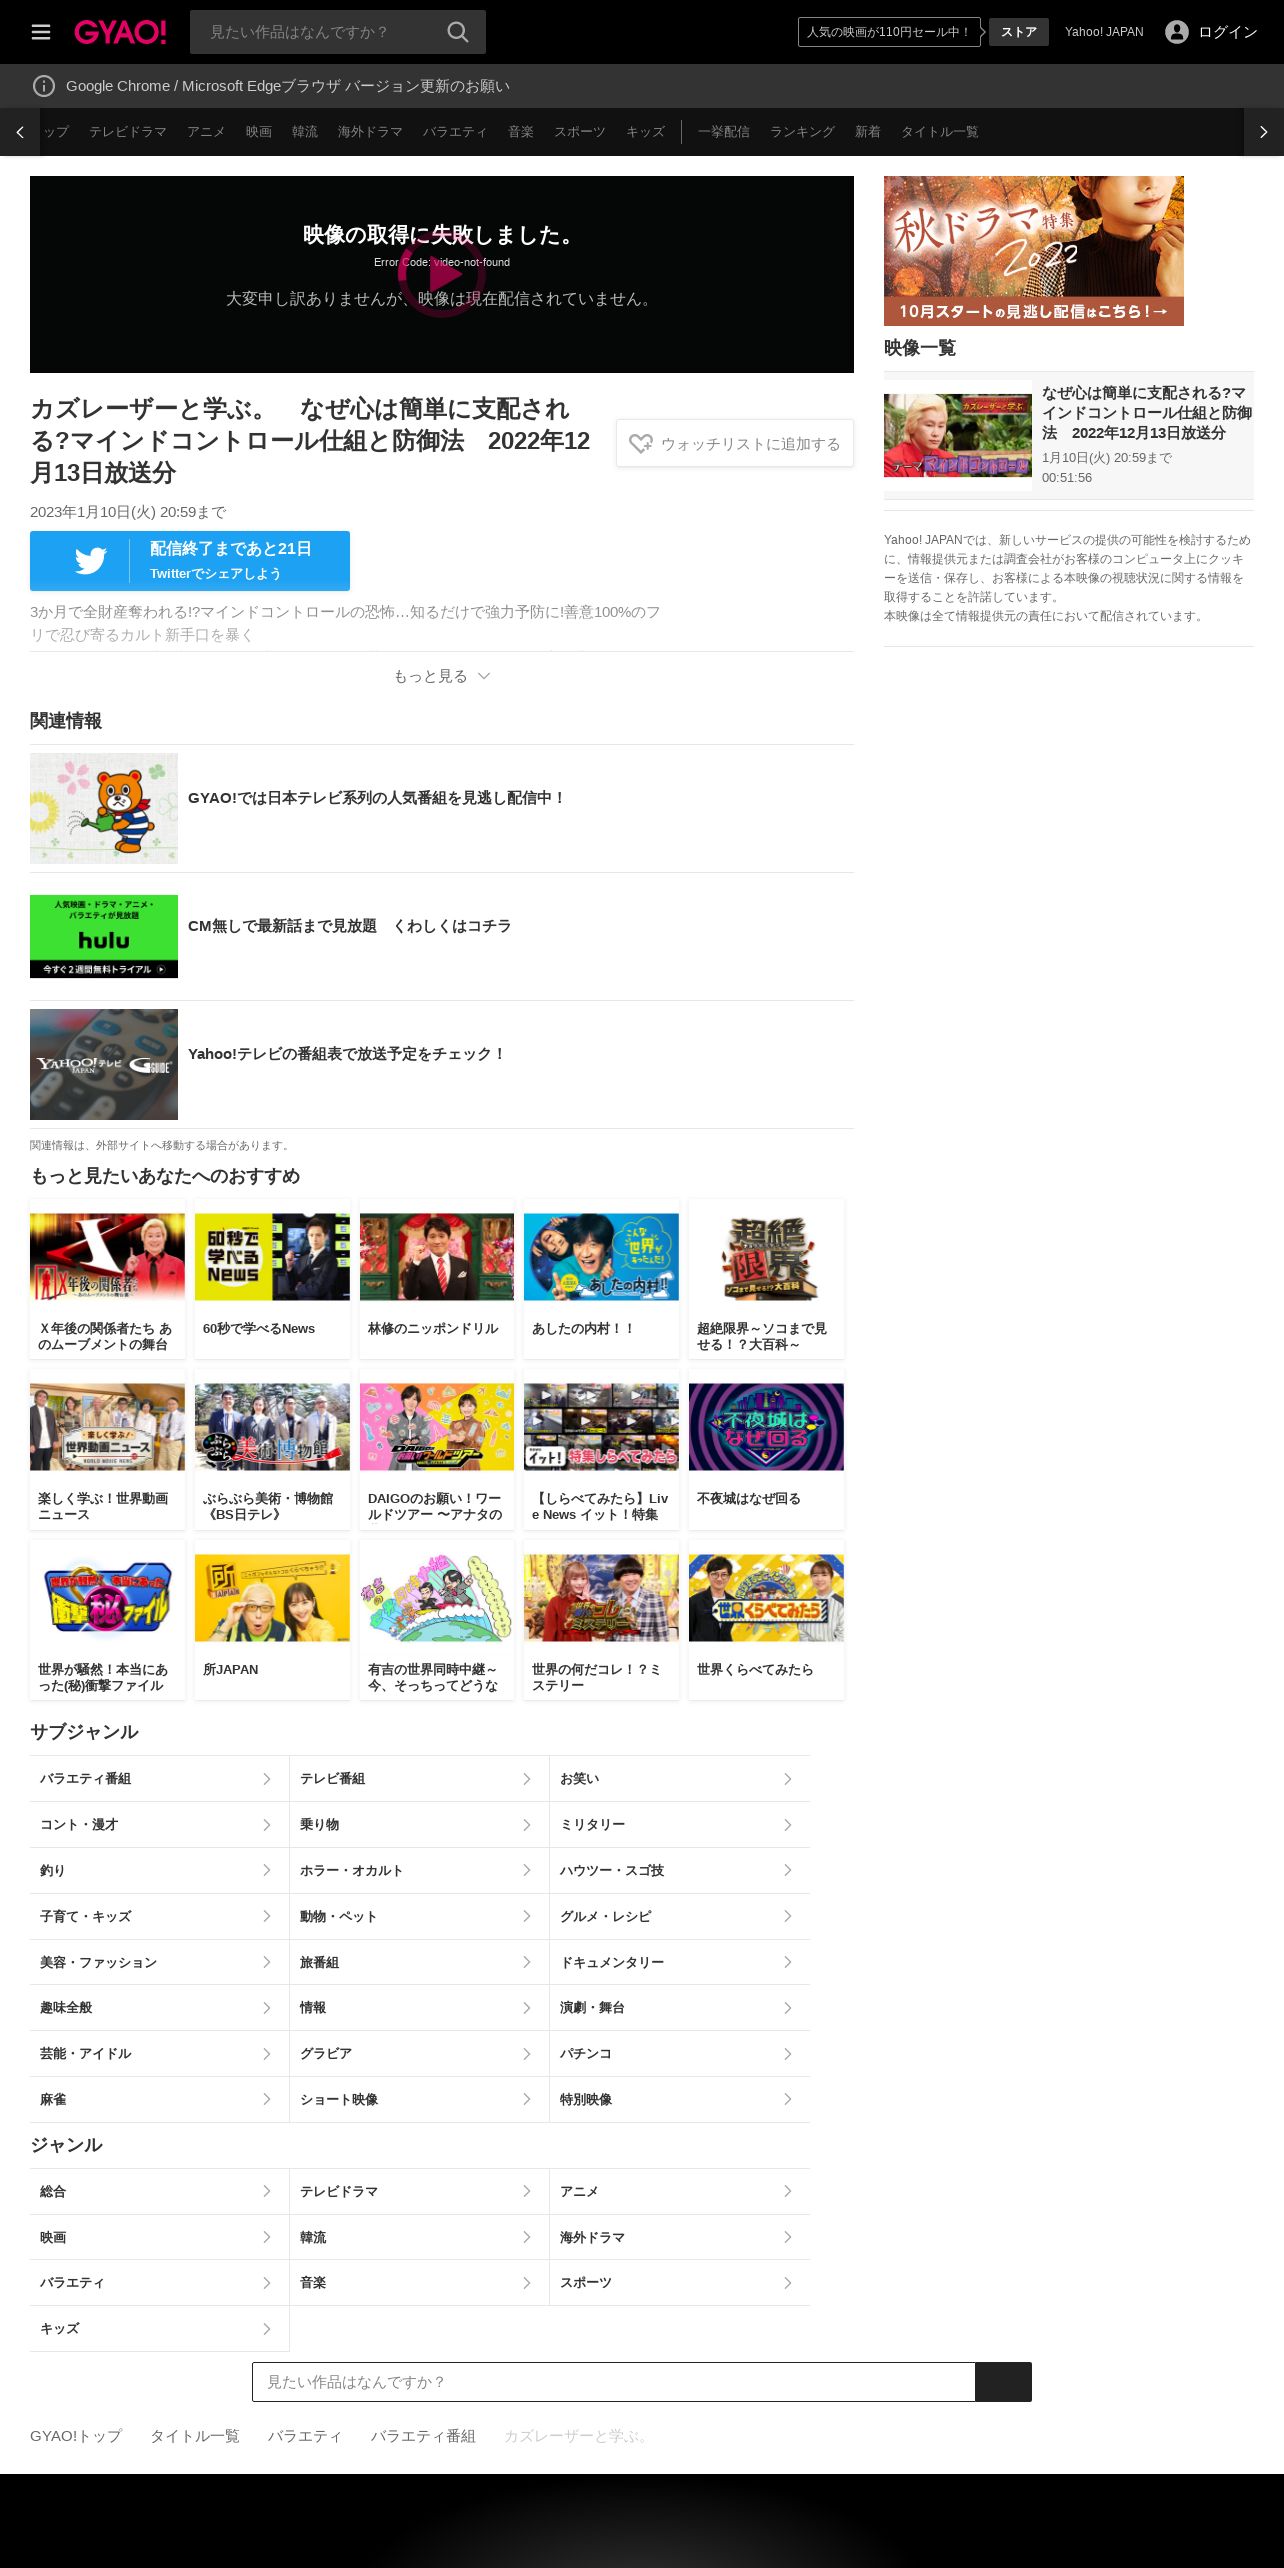Open the あしたの内村！！ card

pyautogui.click(x=601, y=1279)
